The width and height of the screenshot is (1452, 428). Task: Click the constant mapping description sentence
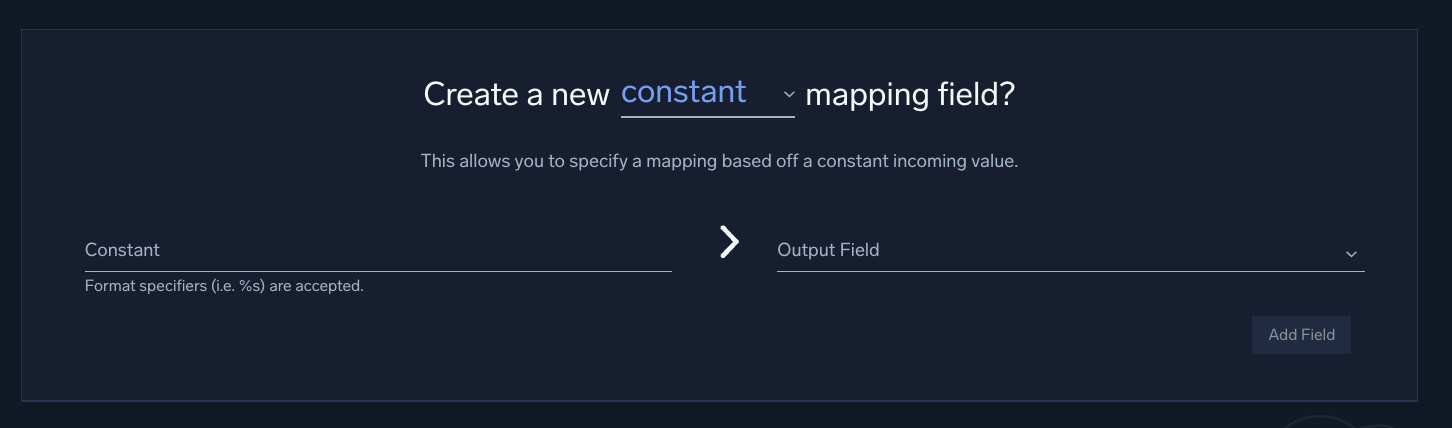[x=719, y=161]
